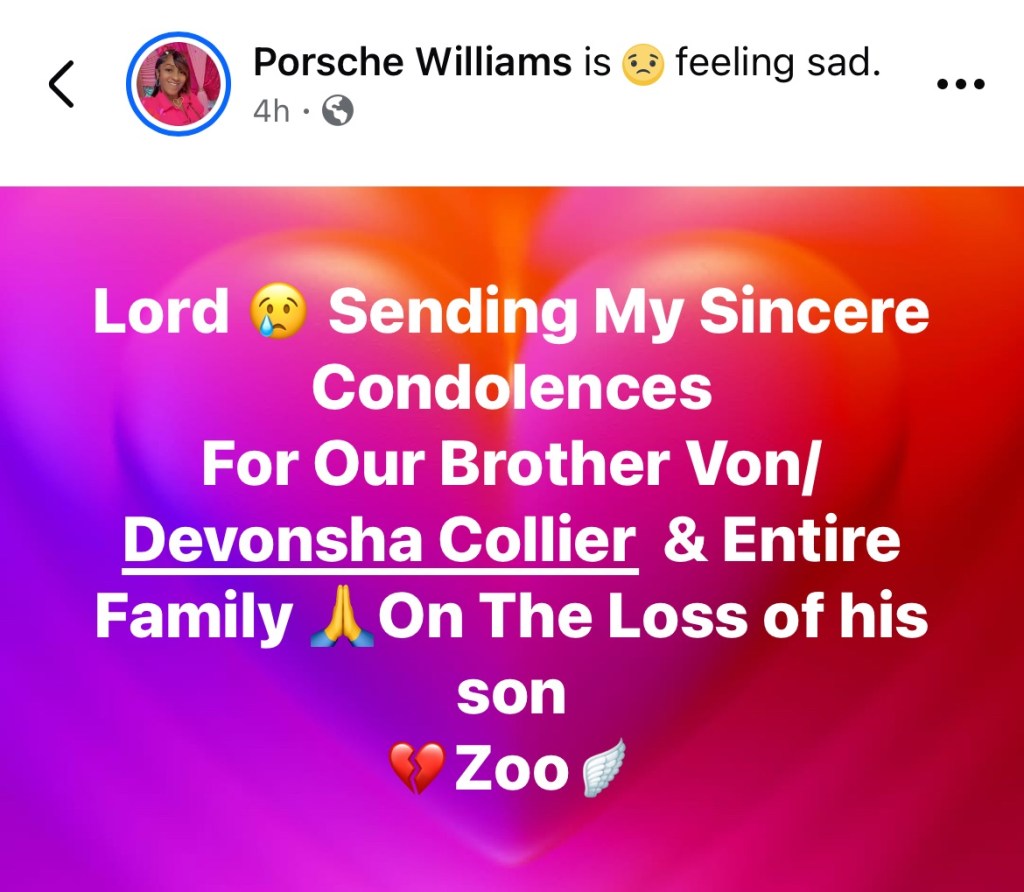The width and height of the screenshot is (1024, 892).
Task: Click the word "Condolences"
Action: click(512, 389)
